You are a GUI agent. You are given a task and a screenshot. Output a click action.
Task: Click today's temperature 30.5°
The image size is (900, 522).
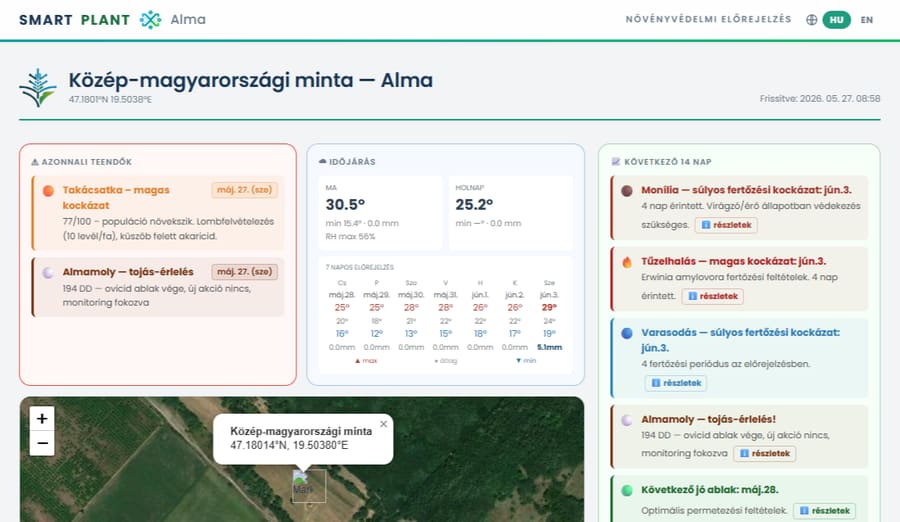click(x=345, y=205)
